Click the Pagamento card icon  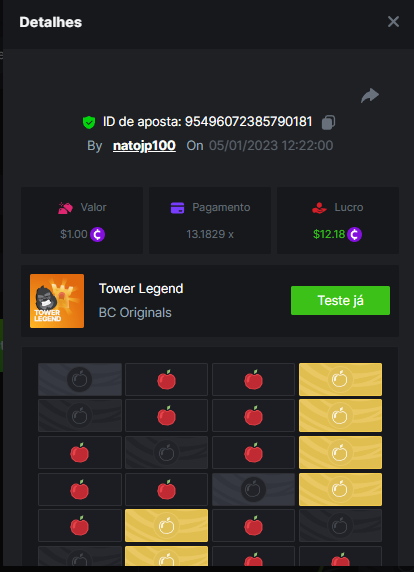tap(177, 208)
